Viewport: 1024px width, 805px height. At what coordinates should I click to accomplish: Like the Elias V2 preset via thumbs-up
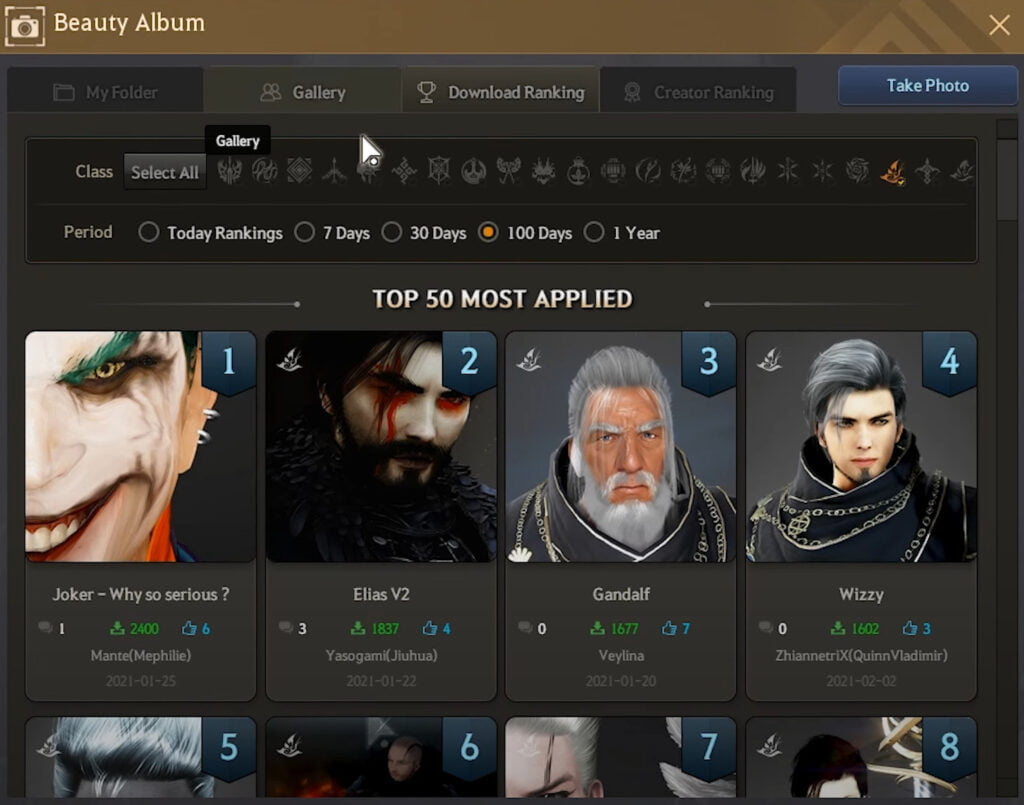click(x=429, y=628)
